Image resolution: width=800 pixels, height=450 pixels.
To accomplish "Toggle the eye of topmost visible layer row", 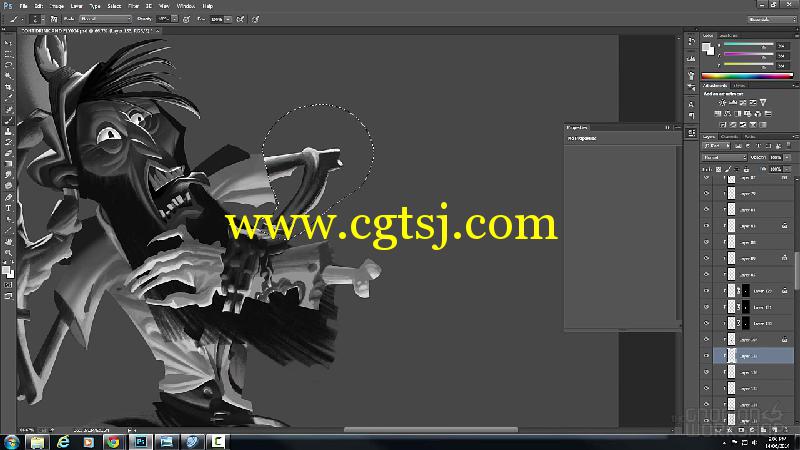I will [707, 178].
